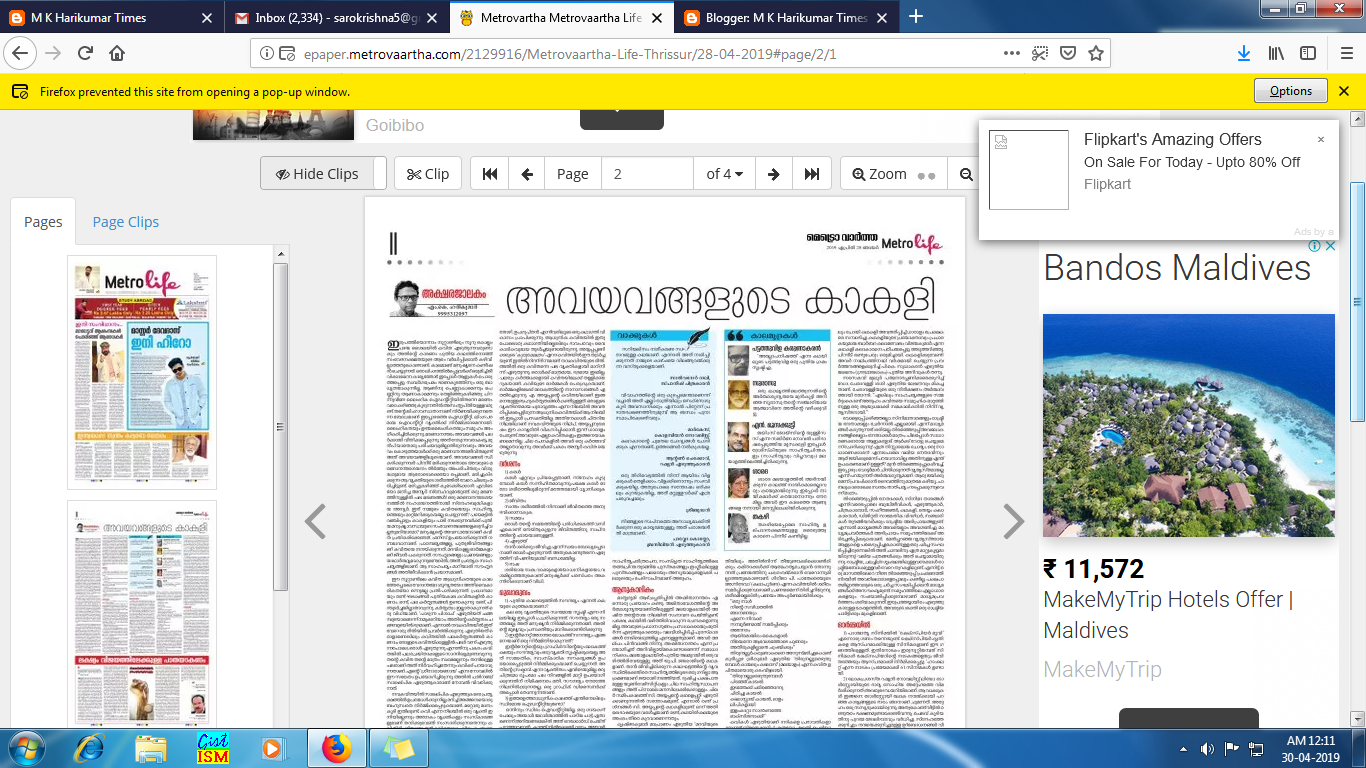
Task: Go back to the previous e-paper page
Action: pos(527,174)
